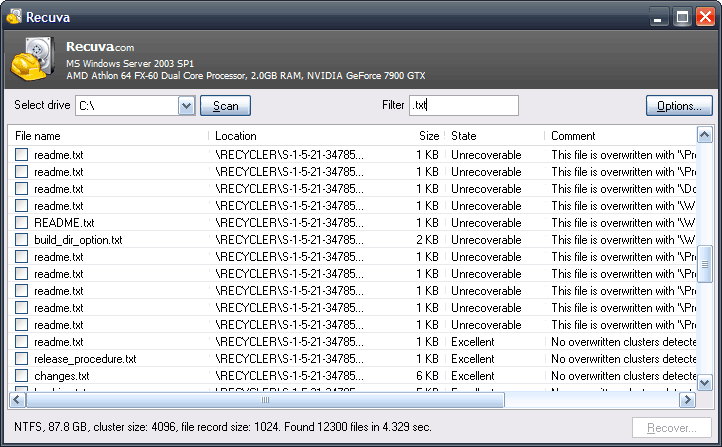Click the Recuva title bar app icon
The width and height of the screenshot is (722, 447).
pyautogui.click(x=13, y=16)
